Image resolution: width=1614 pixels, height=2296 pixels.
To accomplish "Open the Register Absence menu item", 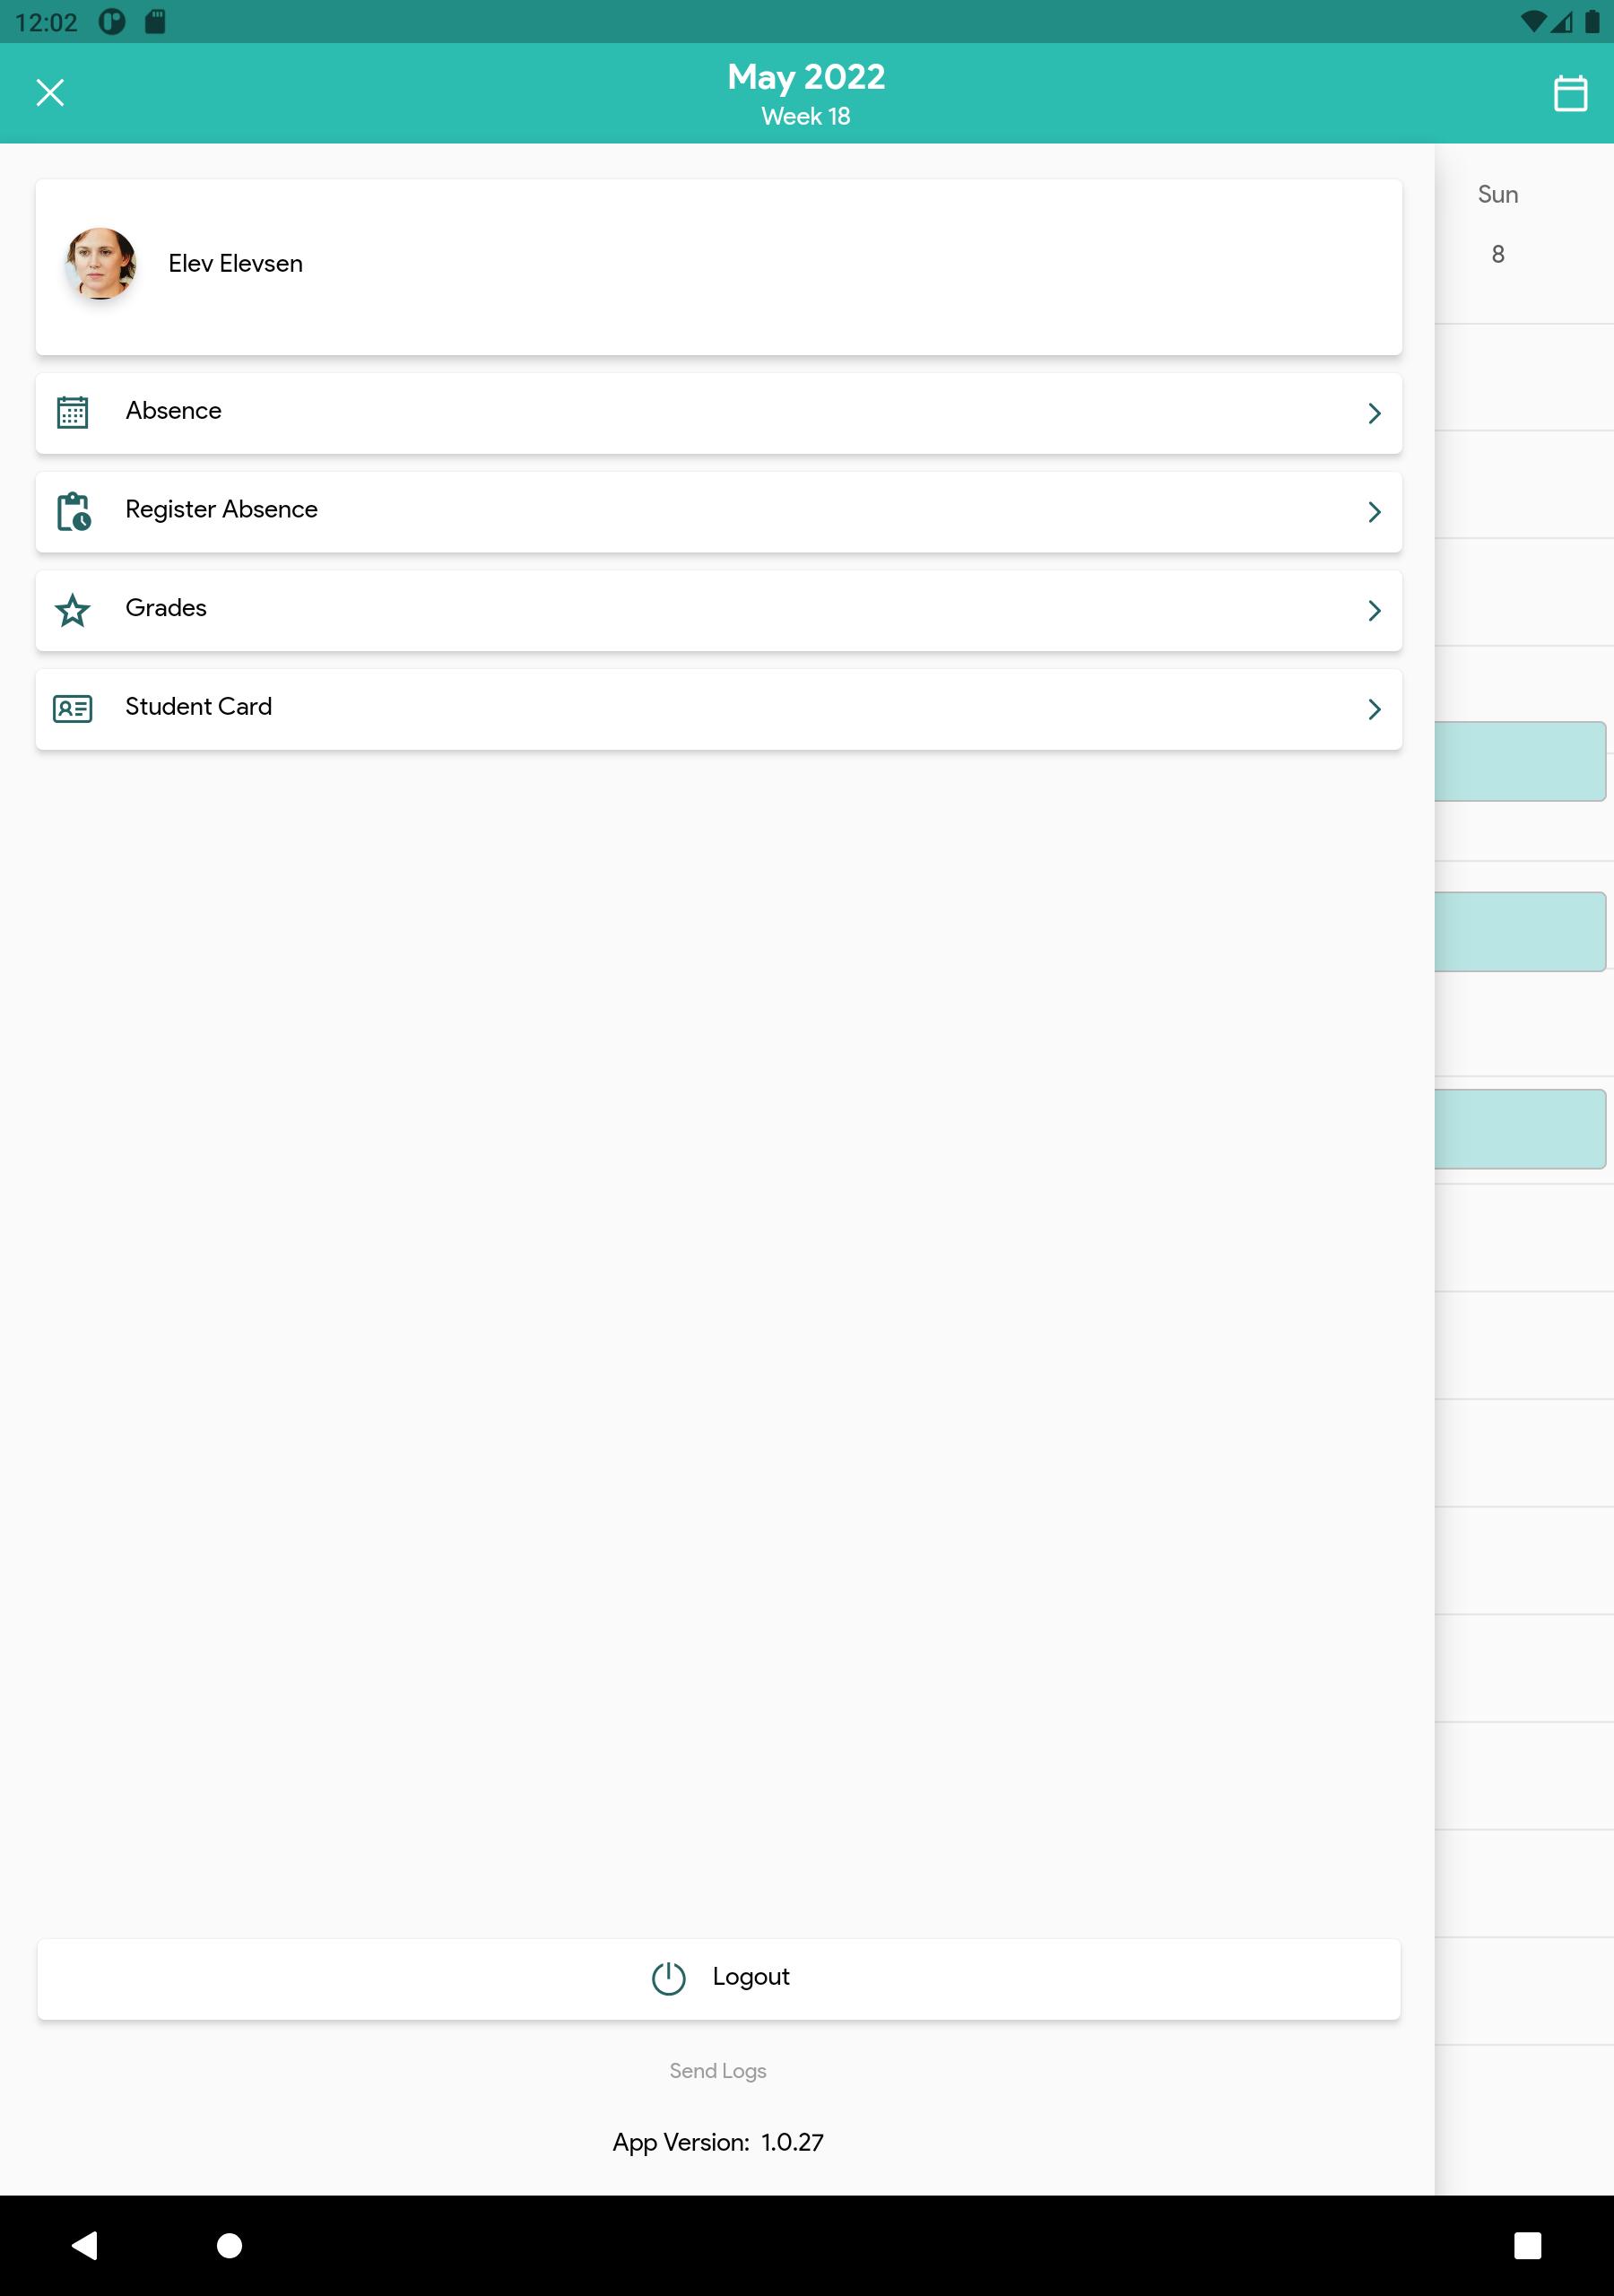I will (718, 512).
